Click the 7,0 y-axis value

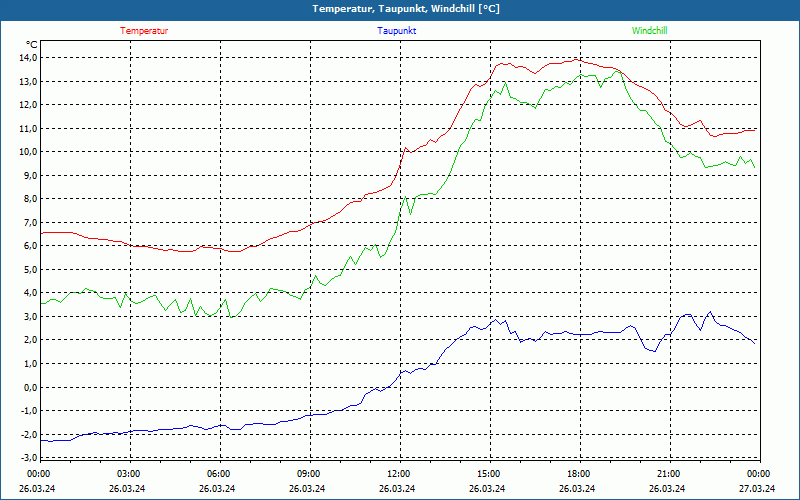coord(31,222)
